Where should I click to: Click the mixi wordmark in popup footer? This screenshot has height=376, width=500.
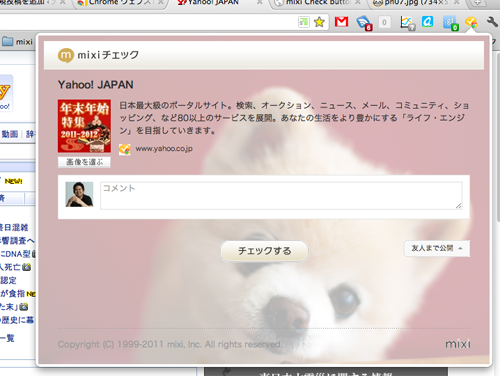(458, 344)
